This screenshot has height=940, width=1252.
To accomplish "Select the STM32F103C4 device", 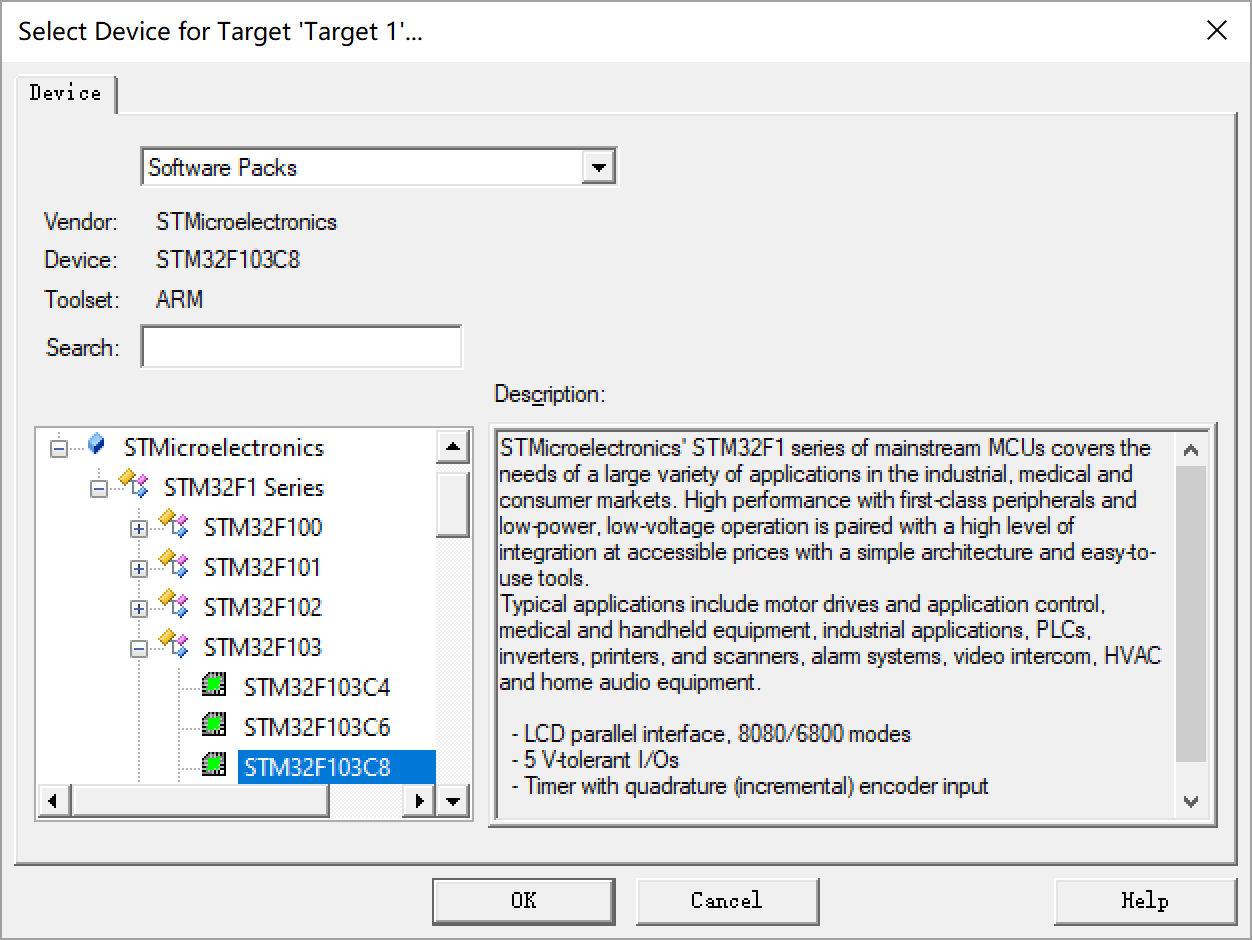I will click(317, 687).
